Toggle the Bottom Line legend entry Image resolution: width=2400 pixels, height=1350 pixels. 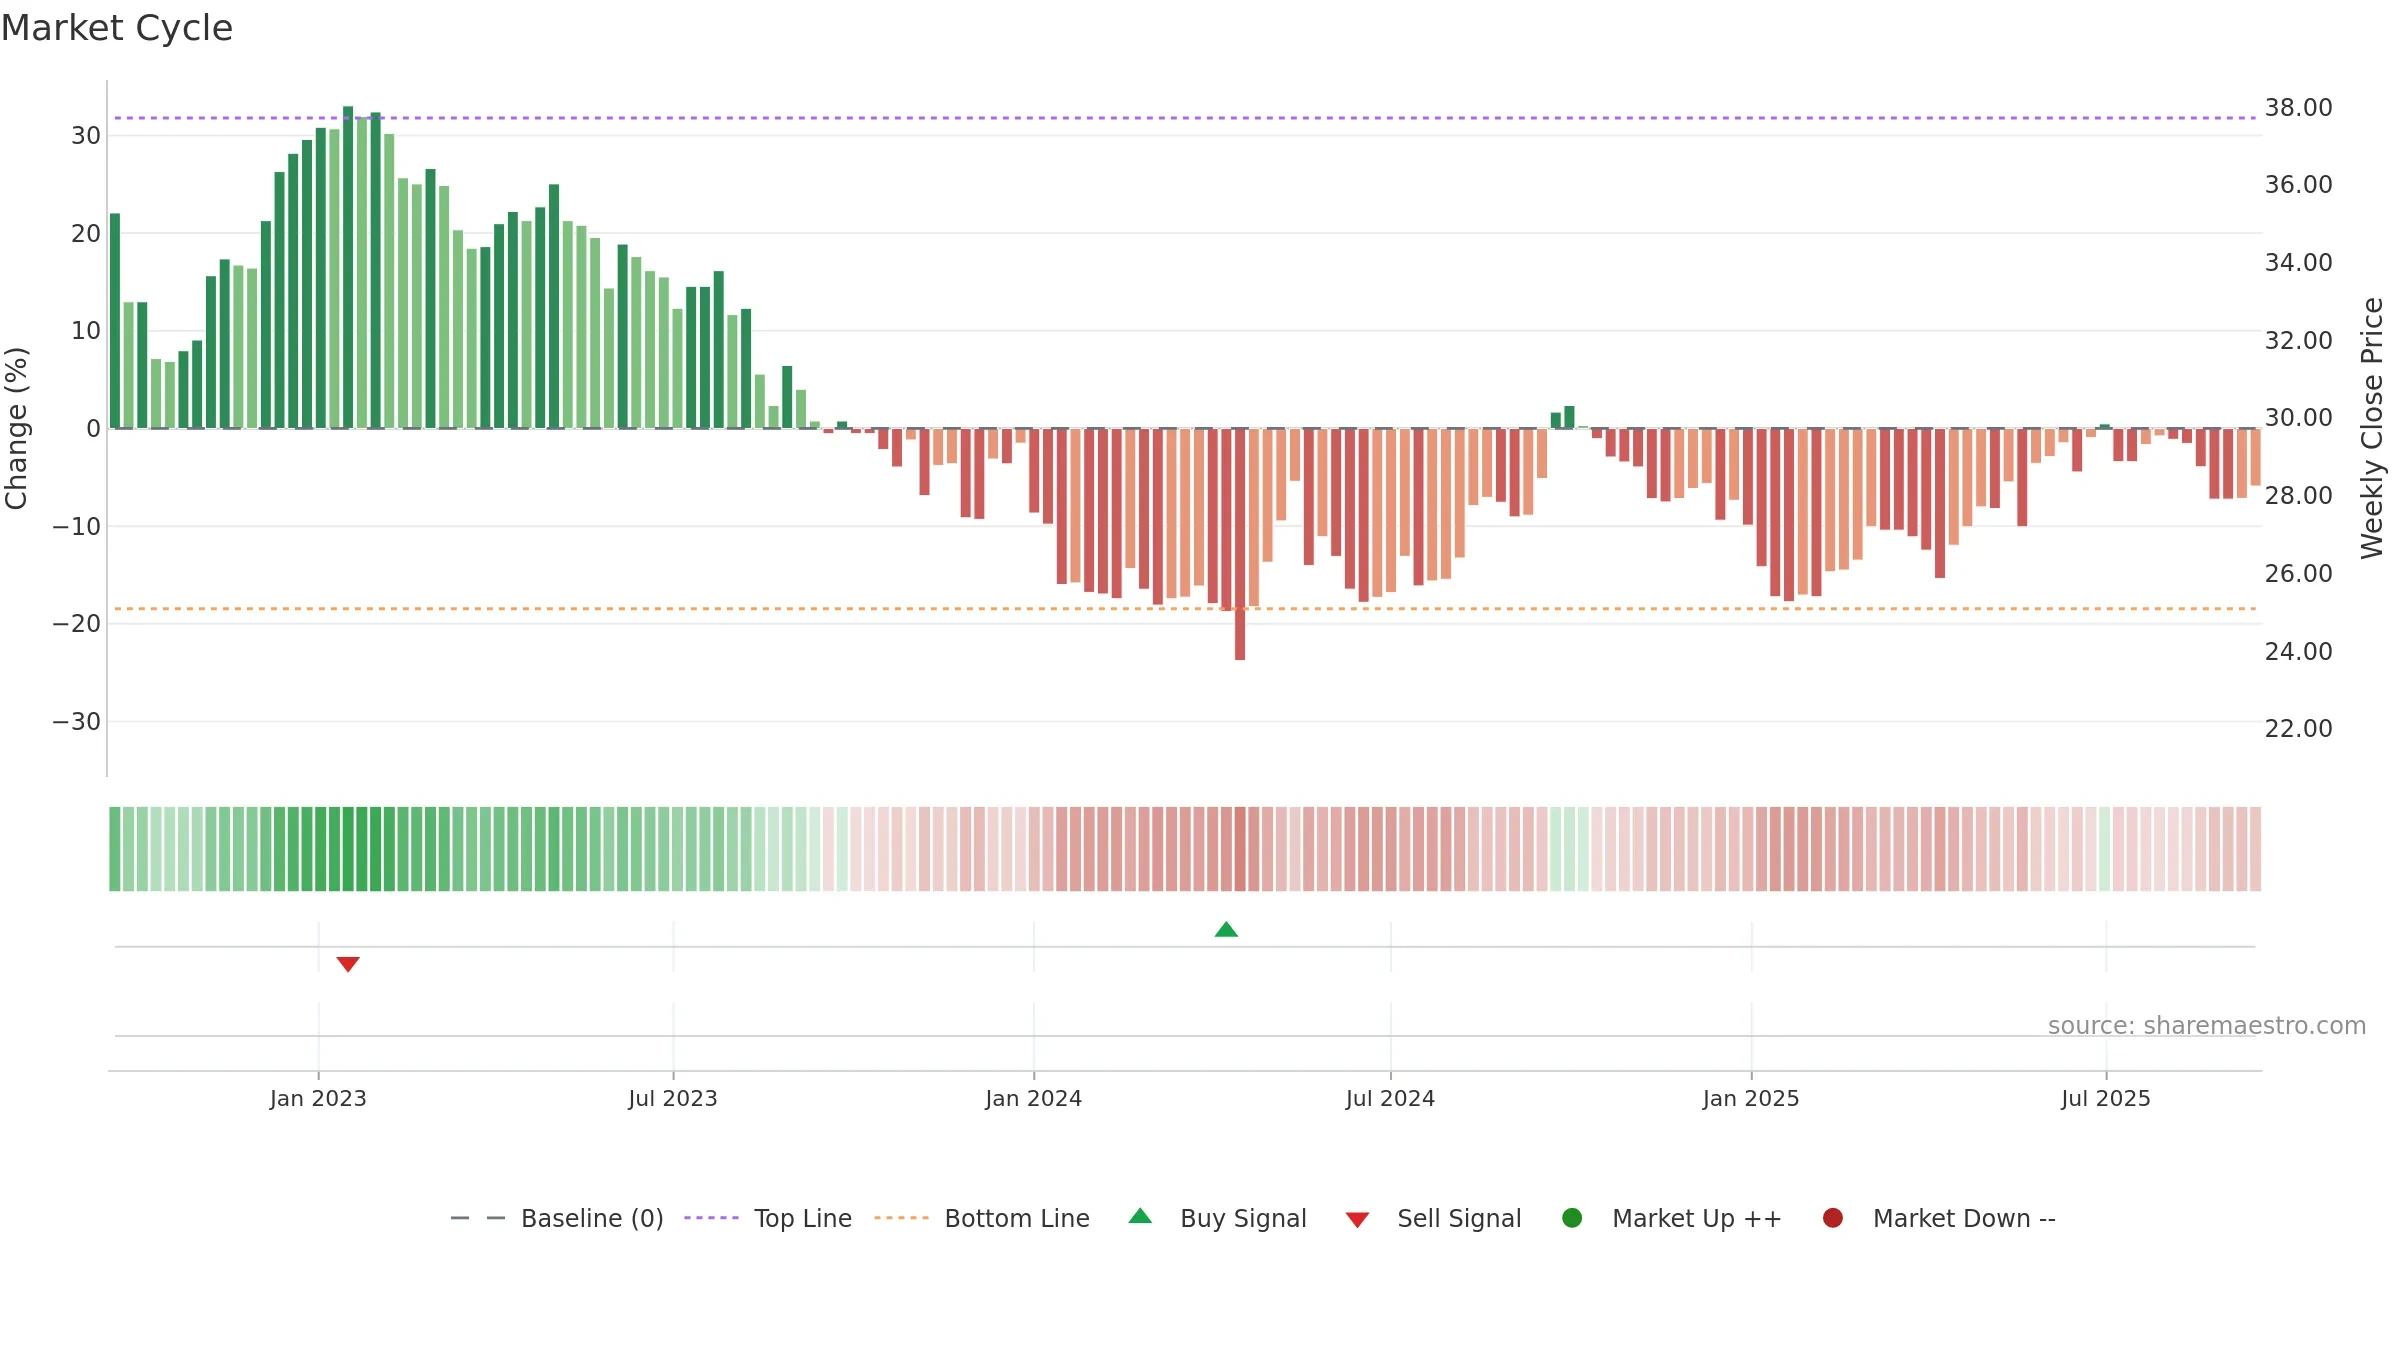click(982, 1218)
